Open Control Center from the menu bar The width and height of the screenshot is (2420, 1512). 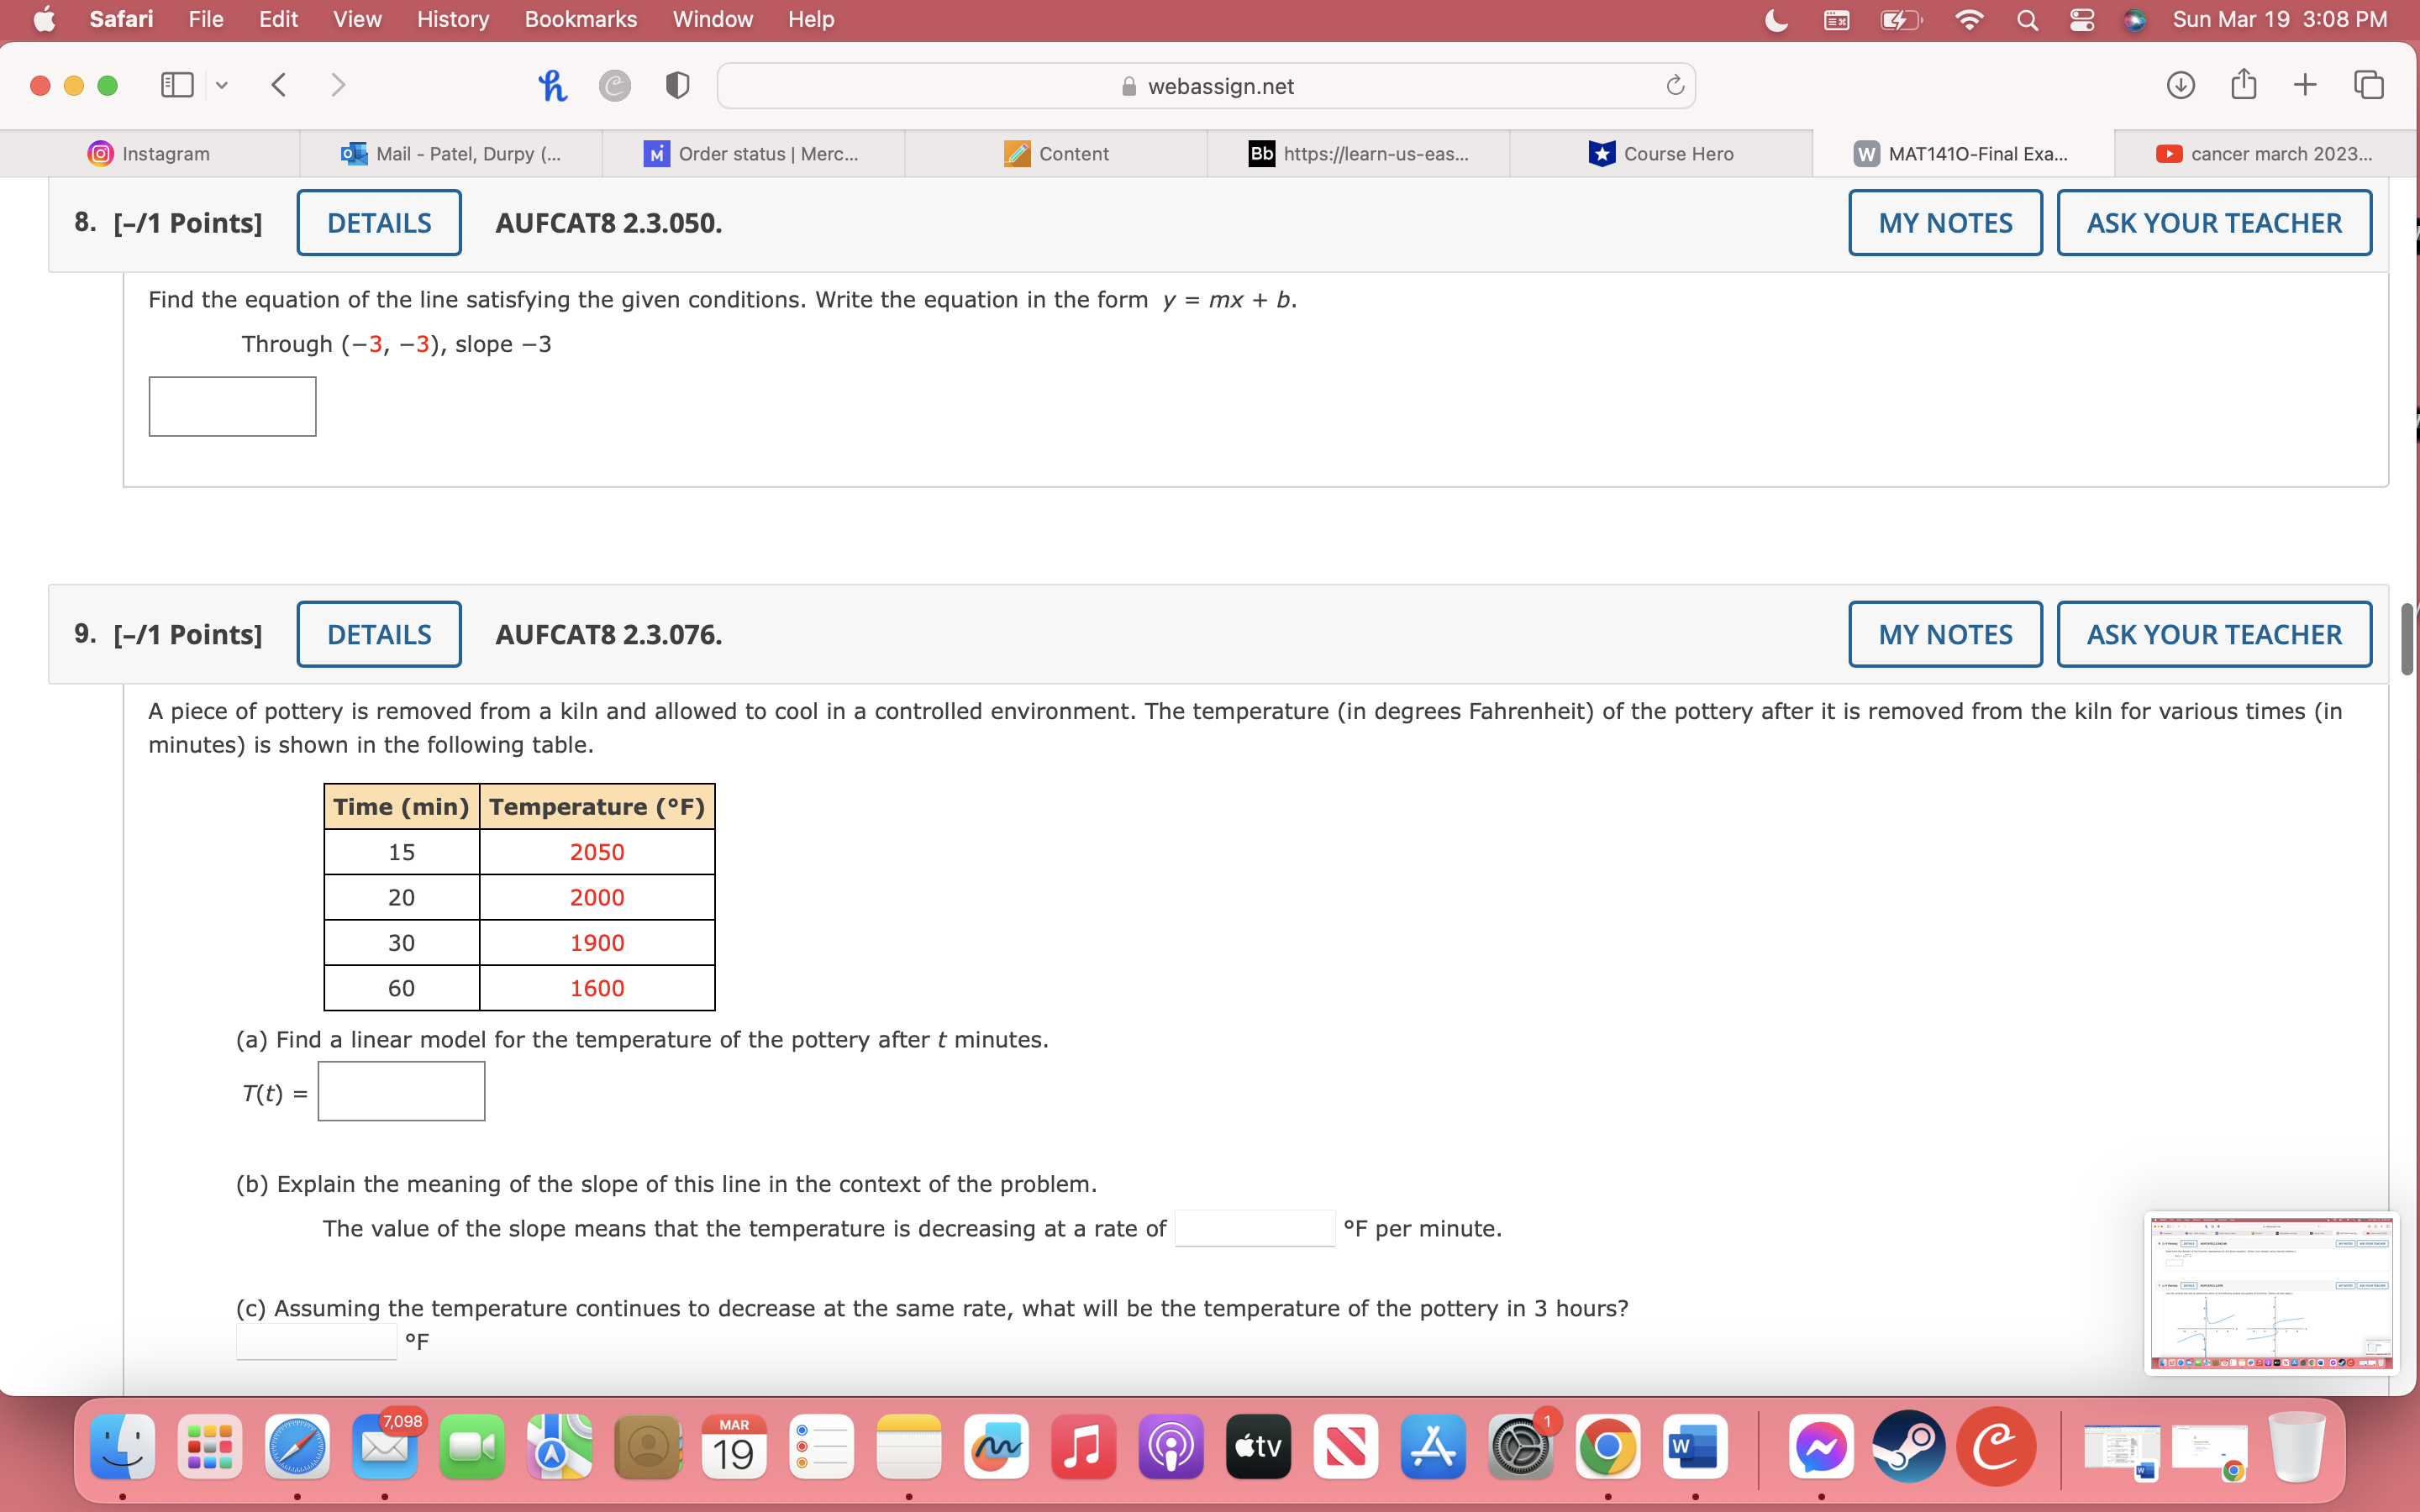[2081, 19]
